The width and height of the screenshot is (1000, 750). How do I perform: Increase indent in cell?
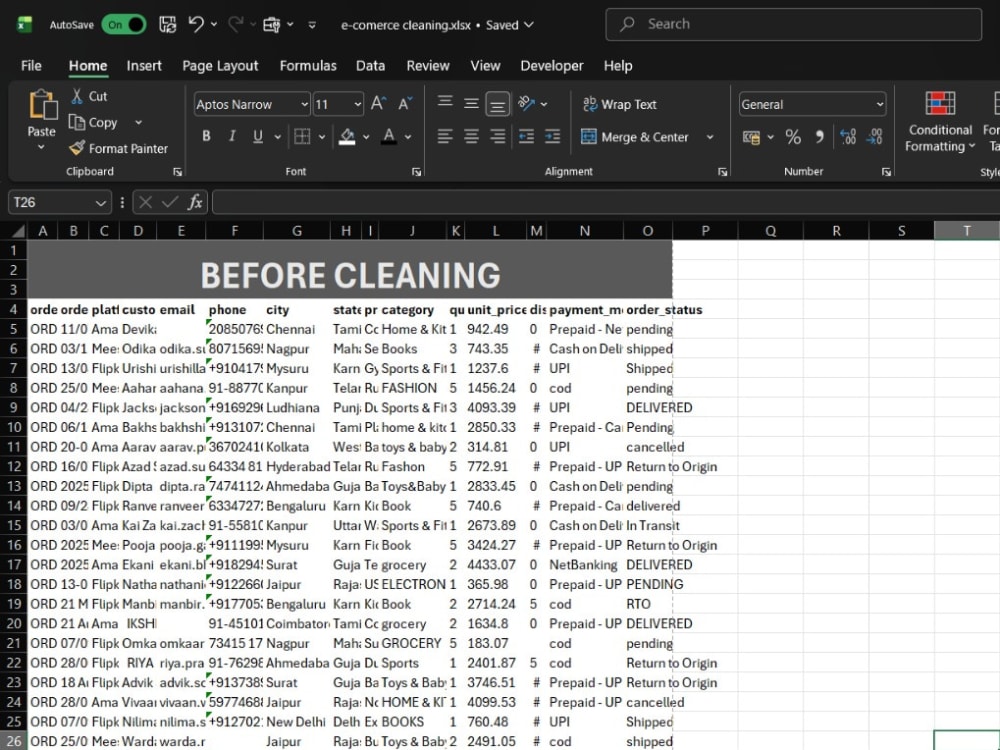pos(552,136)
